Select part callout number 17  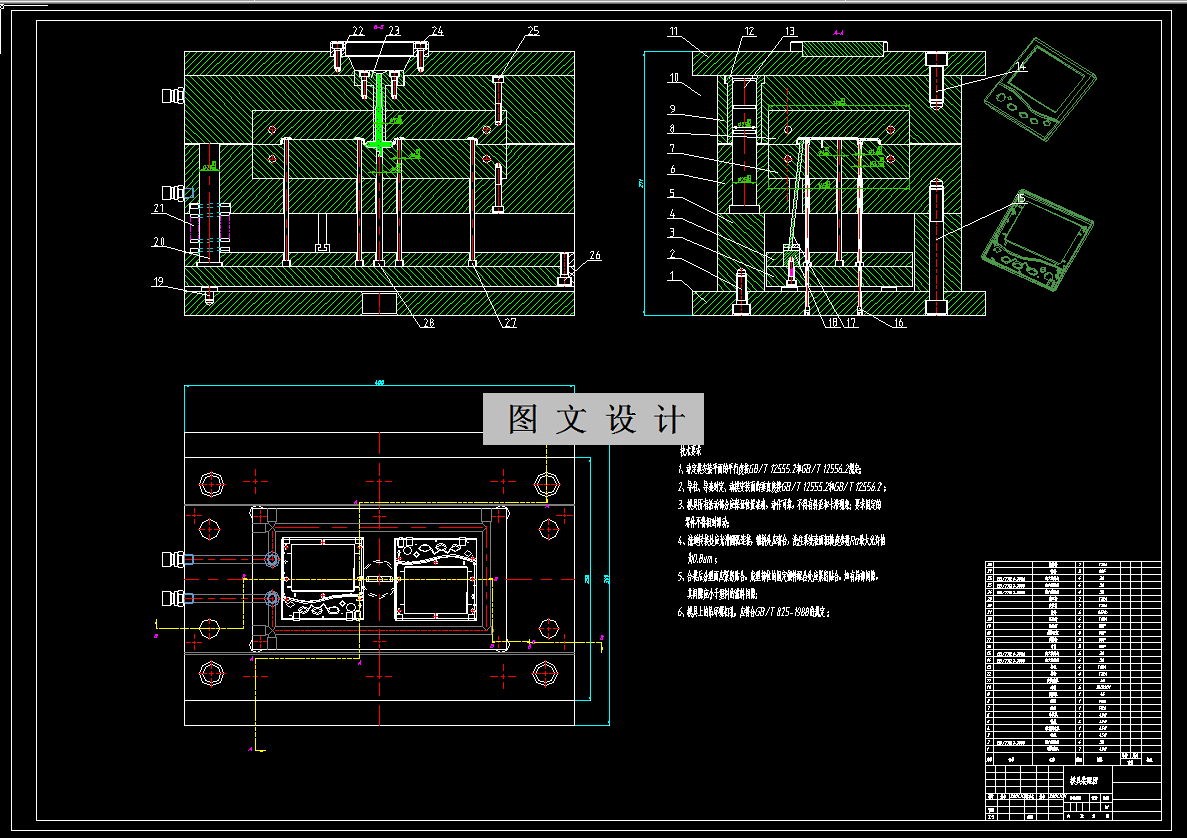pyautogui.click(x=852, y=323)
